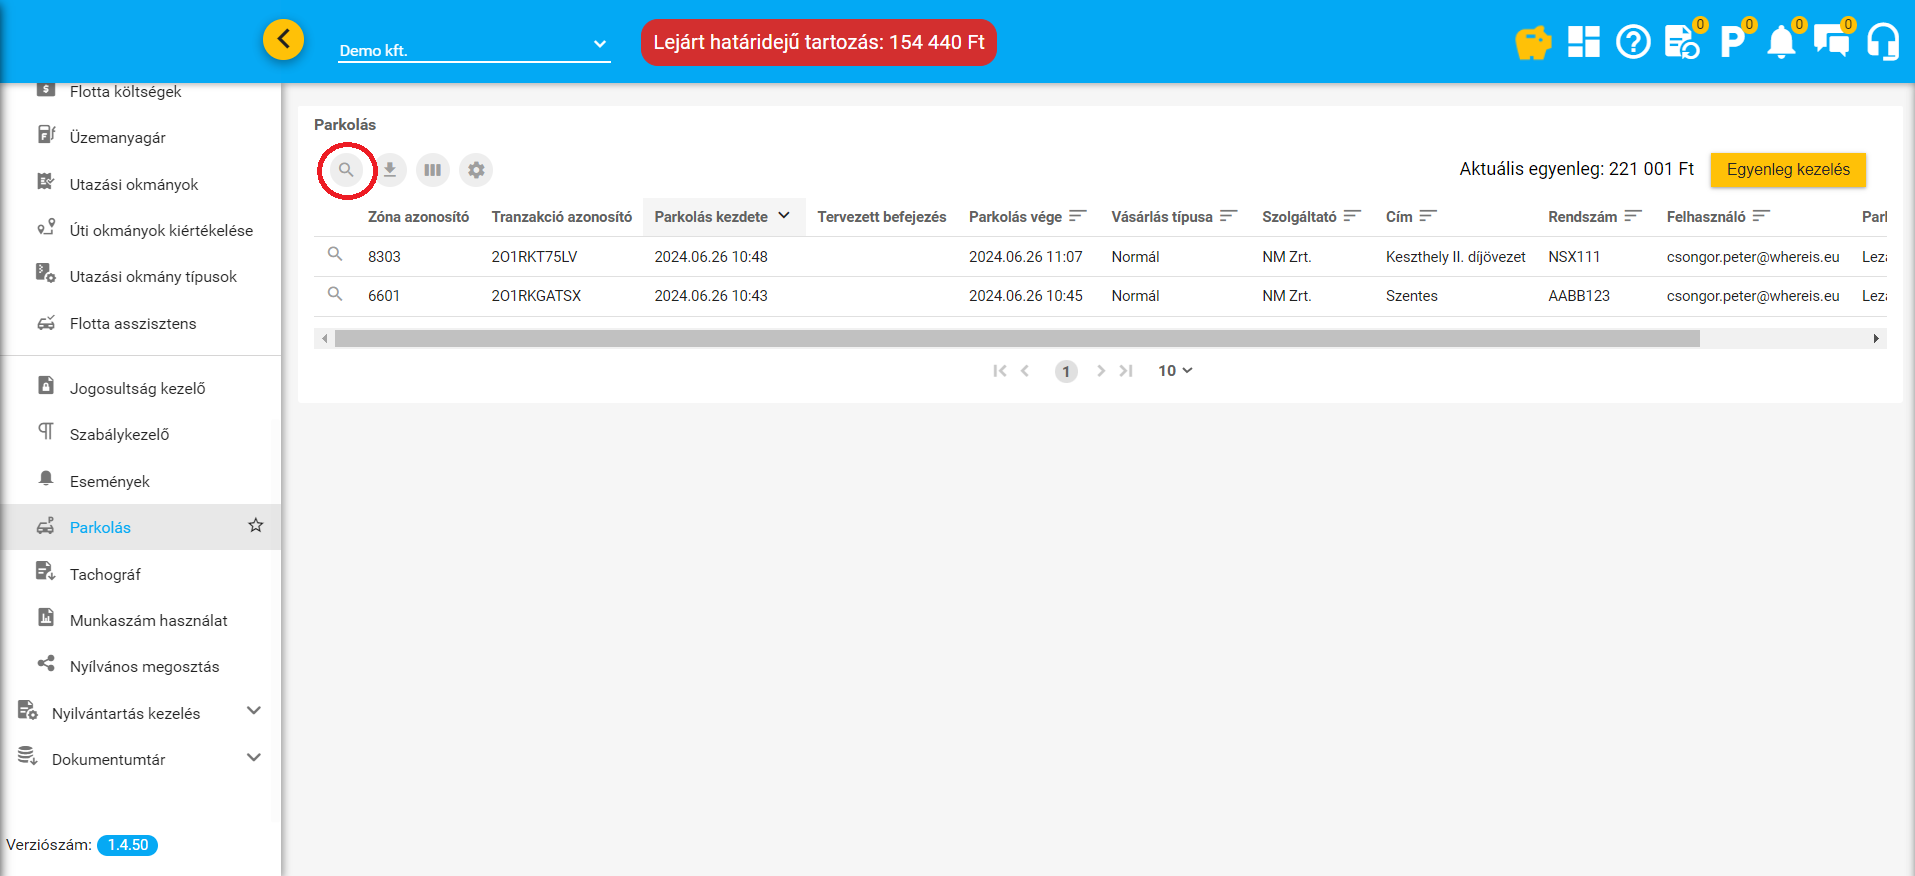Open Tachográf in the sidebar
This screenshot has height=876, width=1915.
tap(105, 574)
